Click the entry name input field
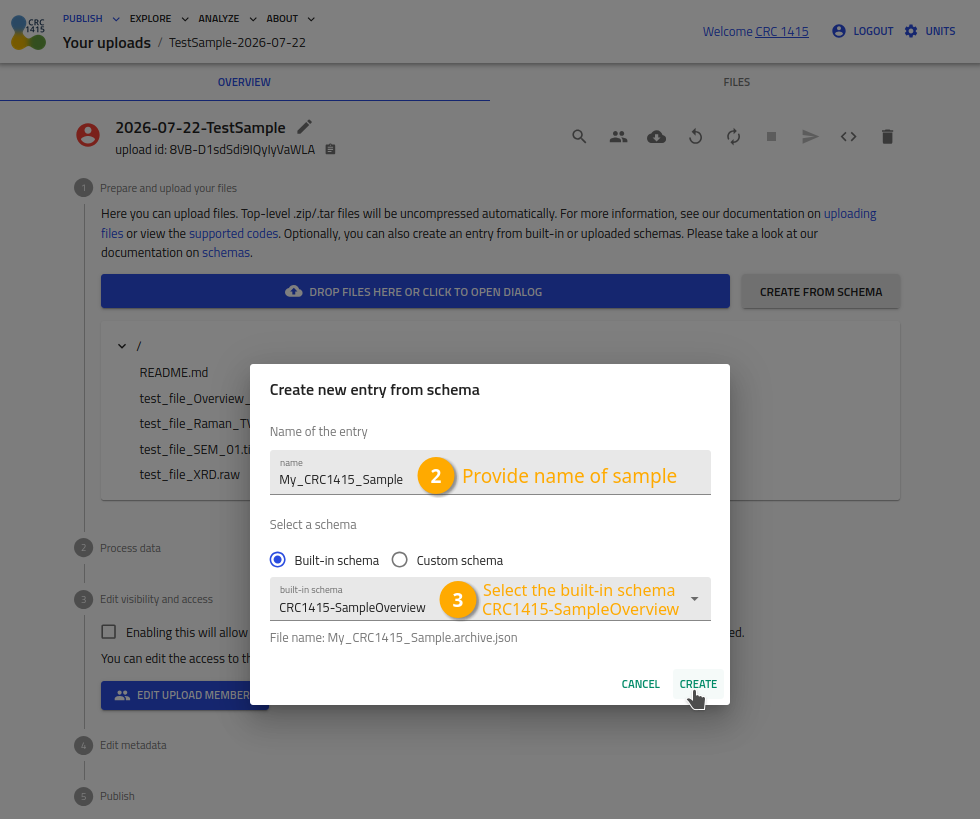 point(490,473)
